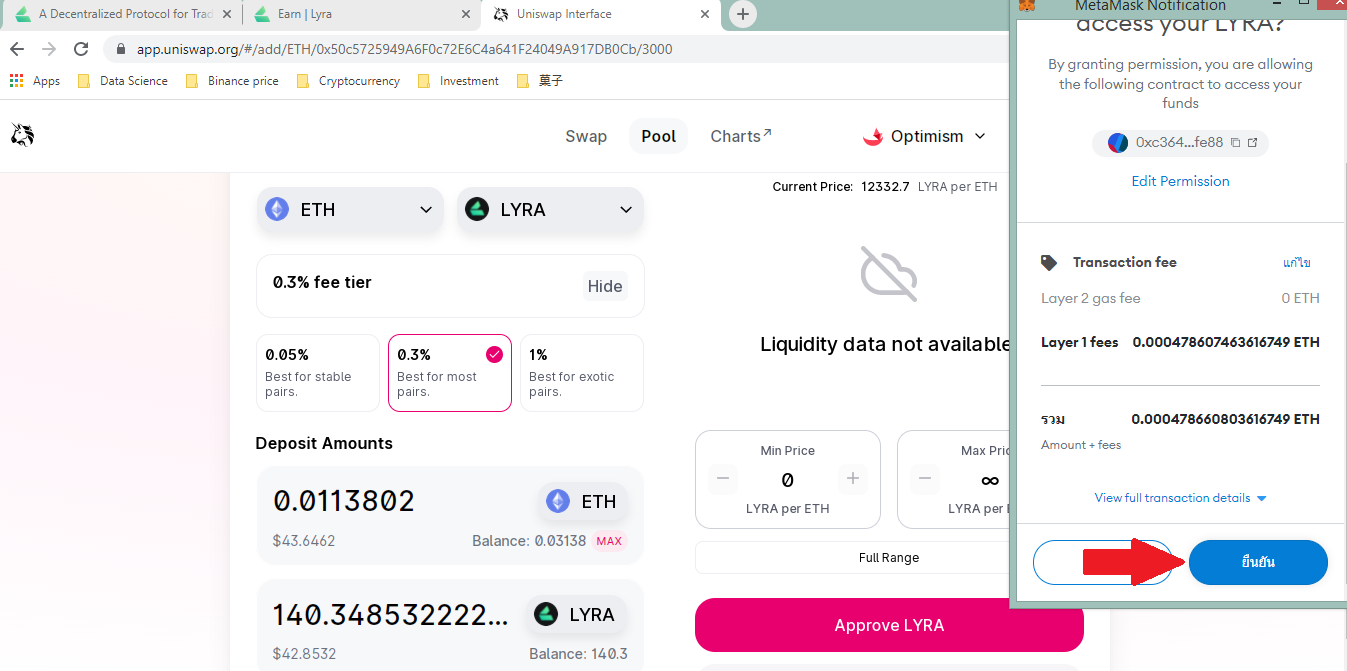Copy the contract address icon in MetaMask
The height and width of the screenshot is (671, 1347).
click(1236, 143)
